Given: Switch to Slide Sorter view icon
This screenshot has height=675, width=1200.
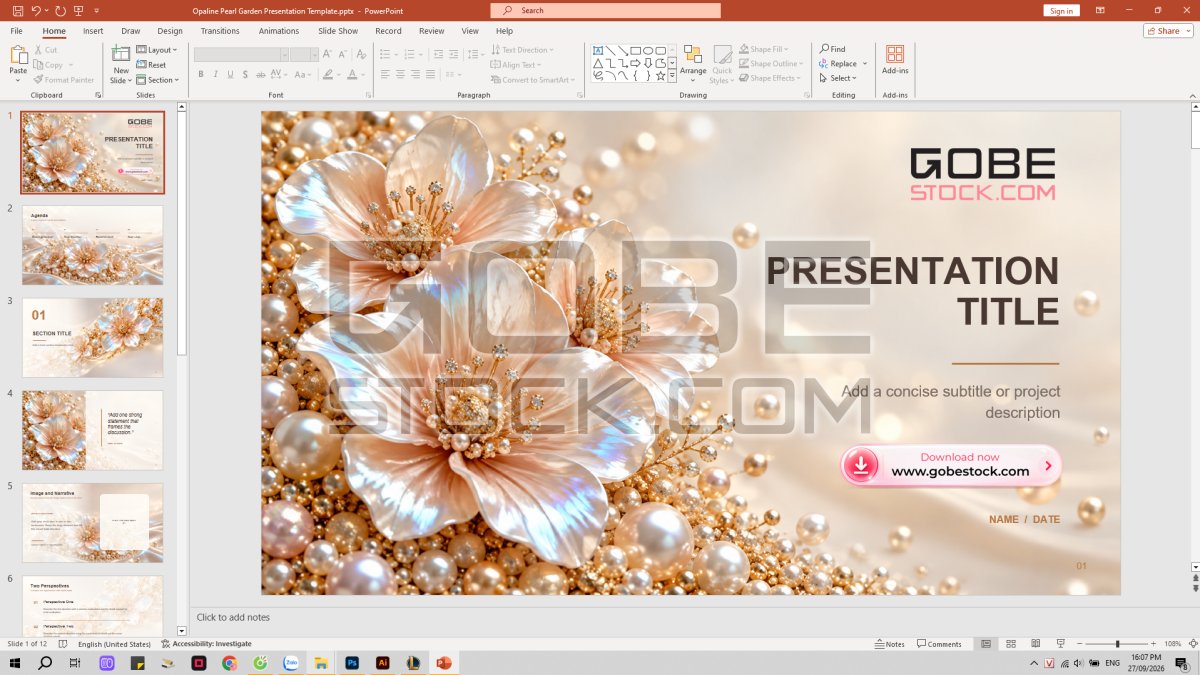Looking at the screenshot, I should (1011, 644).
